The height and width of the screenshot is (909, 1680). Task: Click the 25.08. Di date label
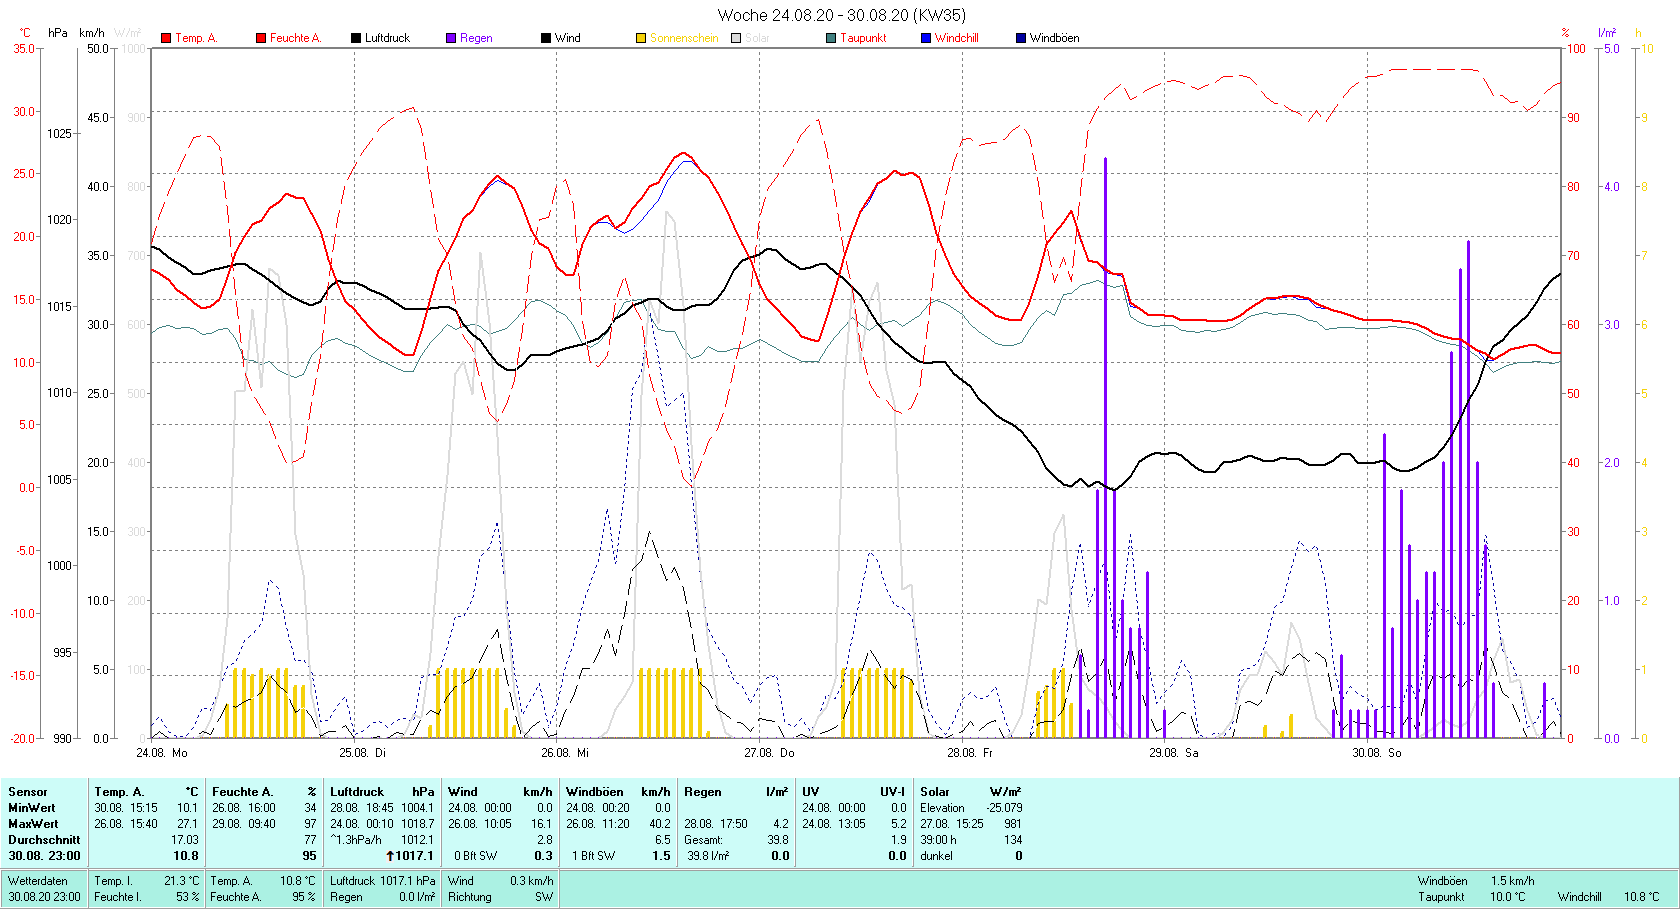362,753
